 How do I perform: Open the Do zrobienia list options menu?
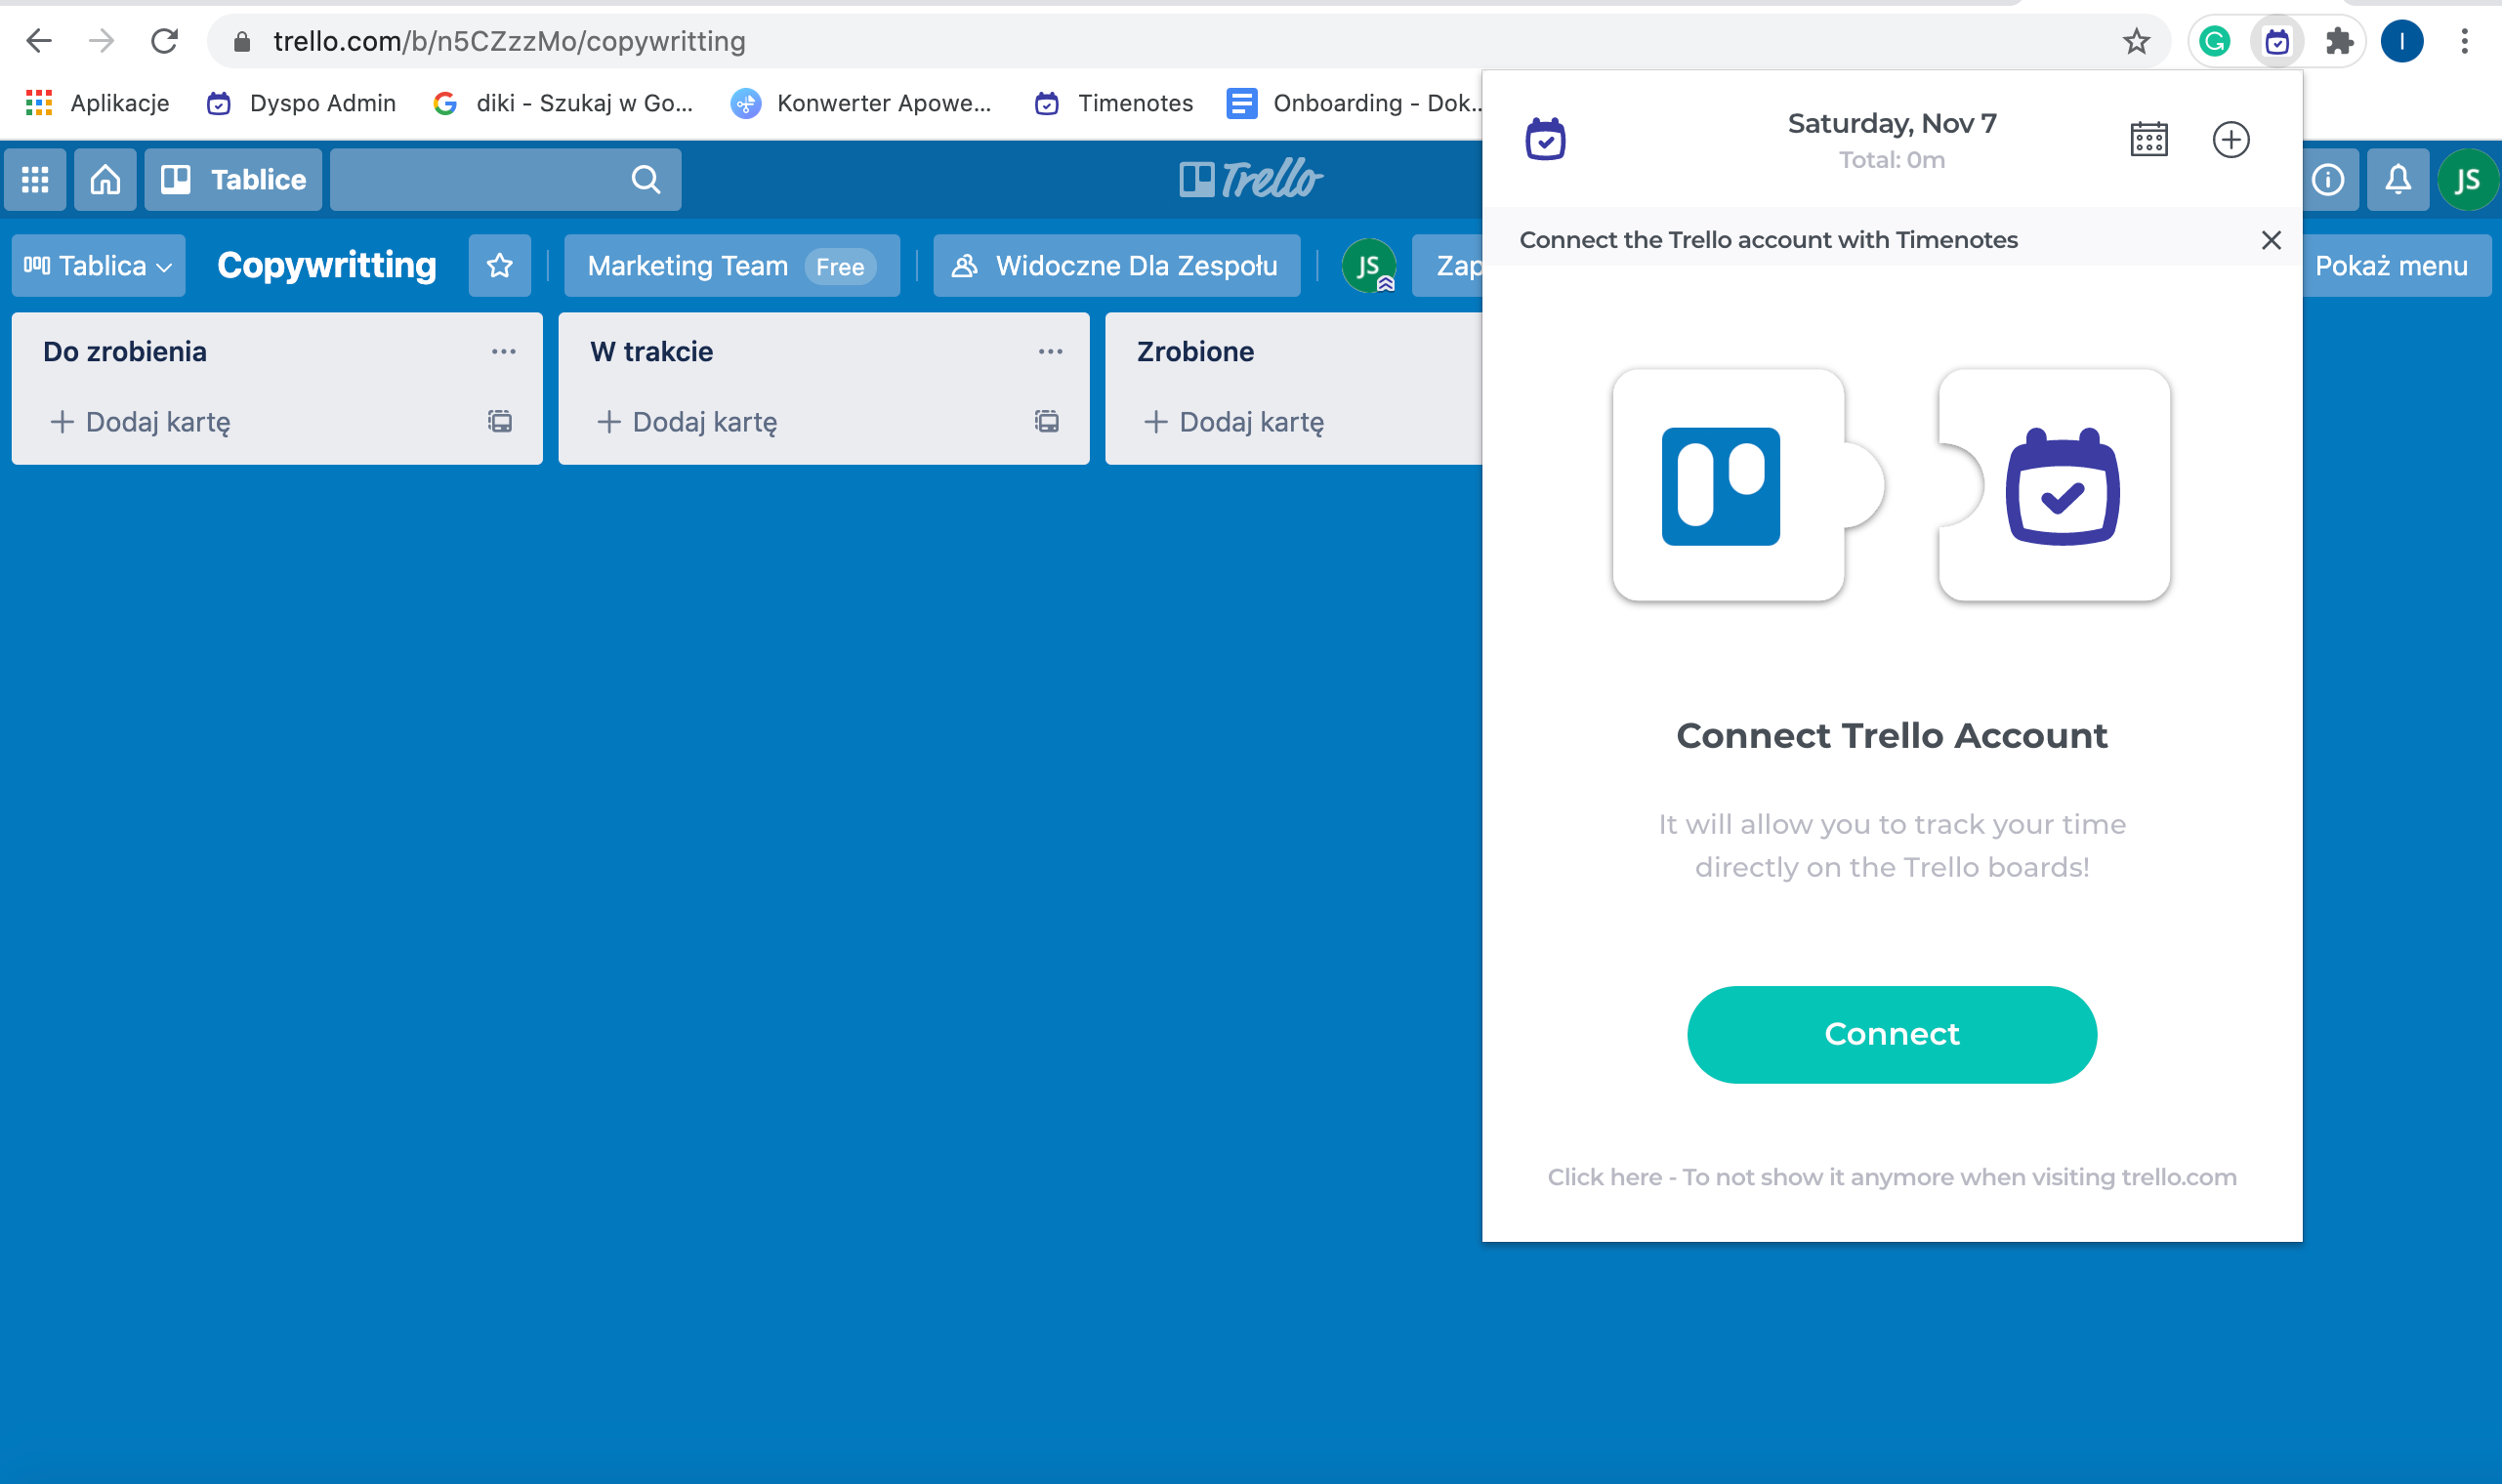pyautogui.click(x=503, y=352)
